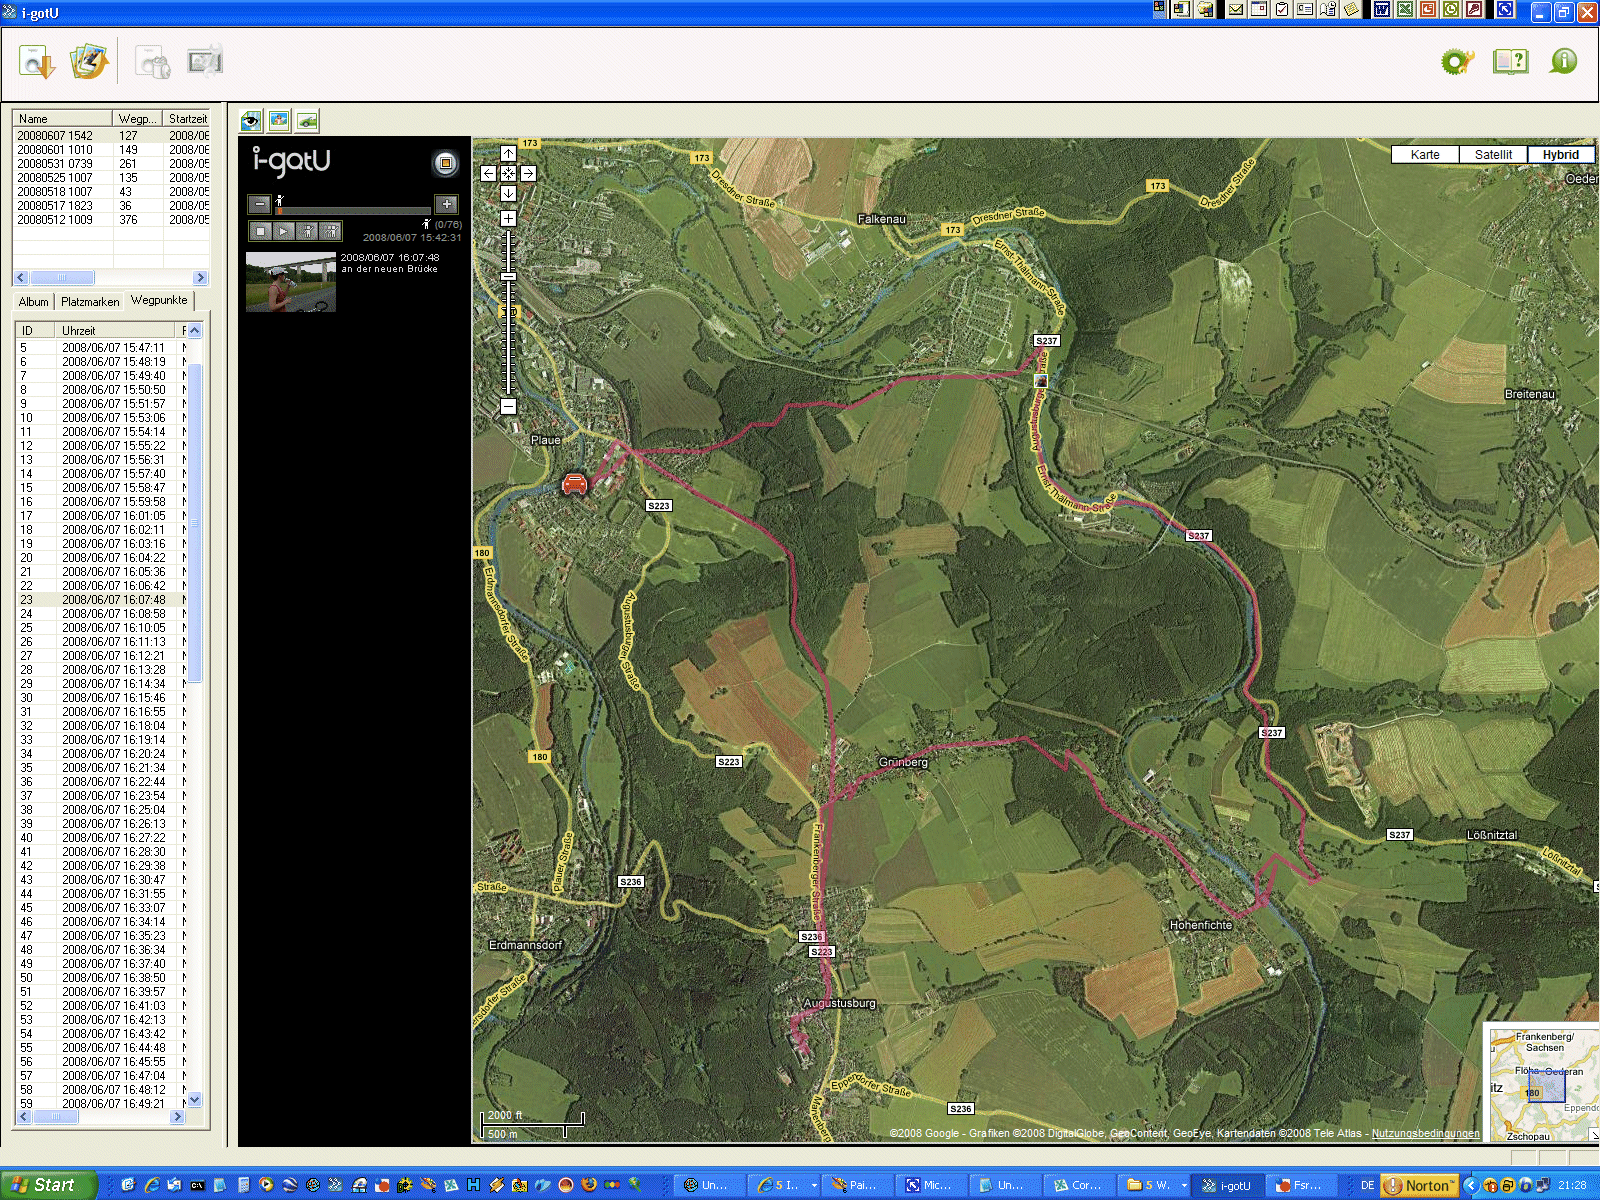
Task: Select waypoint 23 at 16:07:48
Action: pyautogui.click(x=101, y=600)
